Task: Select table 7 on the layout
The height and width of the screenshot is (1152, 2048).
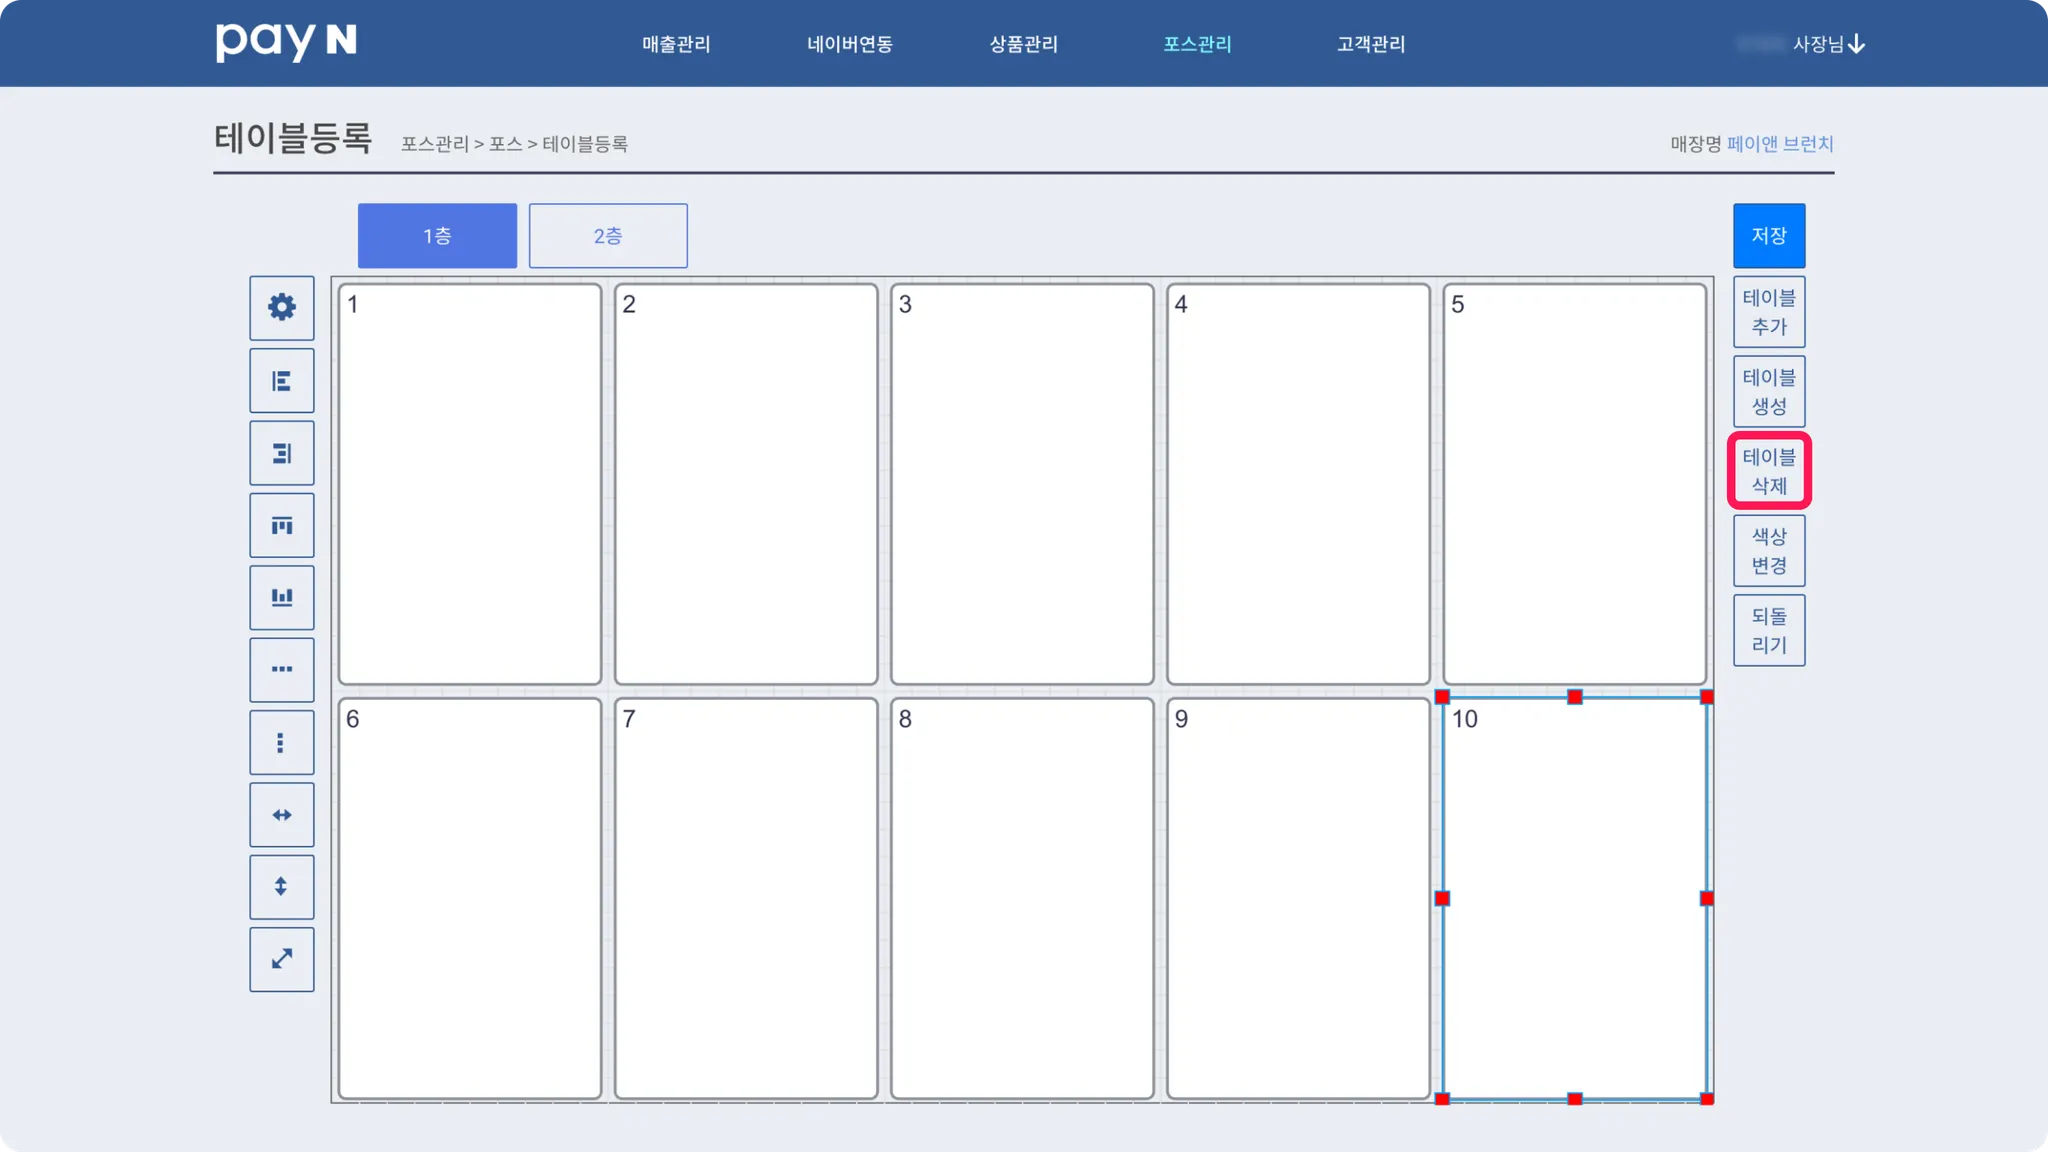Action: point(746,898)
